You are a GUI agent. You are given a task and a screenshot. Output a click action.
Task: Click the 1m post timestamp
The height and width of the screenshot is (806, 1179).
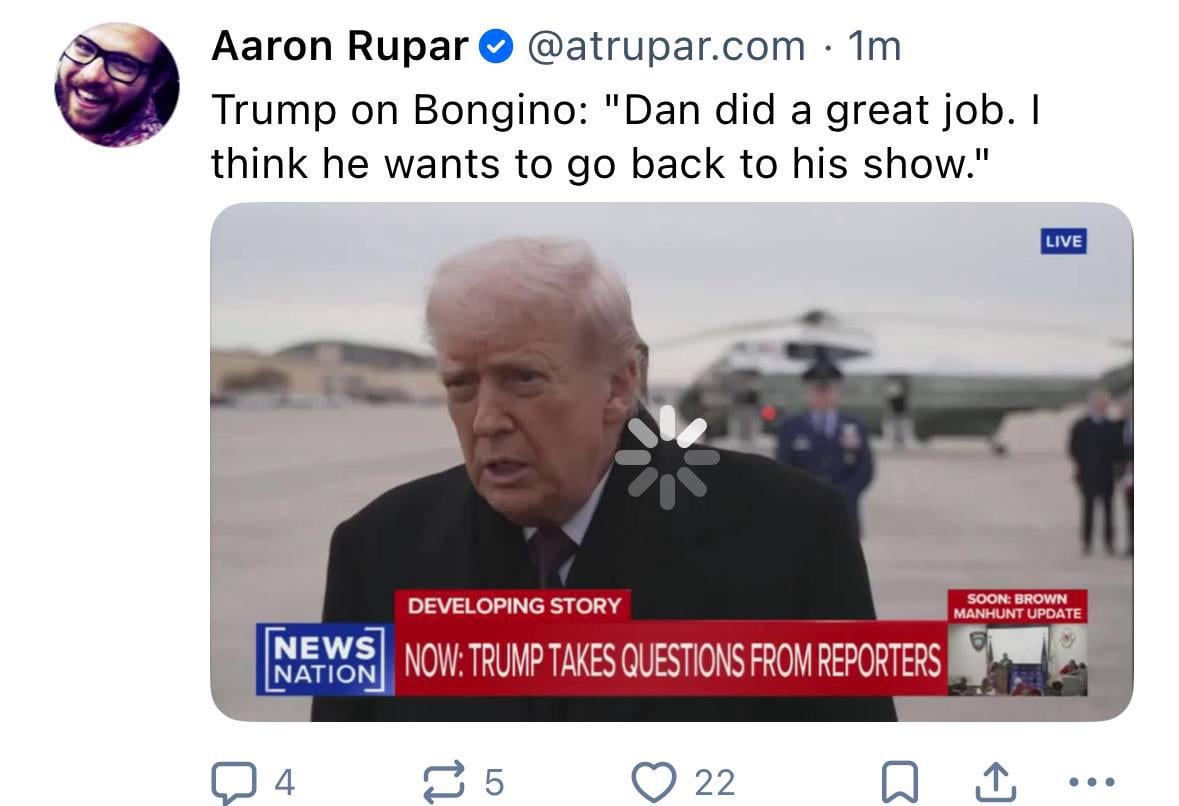[874, 47]
